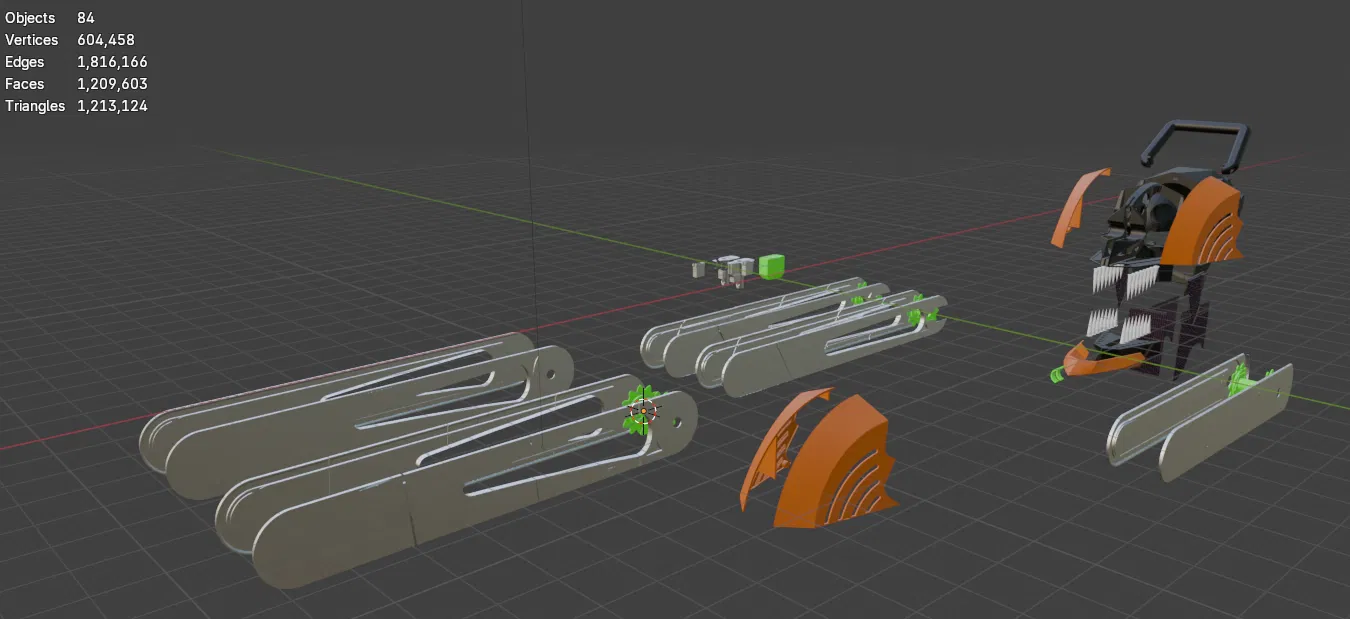The width and height of the screenshot is (1350, 619).
Task: Select the black handle bar on chainsaw head
Action: 1195,146
